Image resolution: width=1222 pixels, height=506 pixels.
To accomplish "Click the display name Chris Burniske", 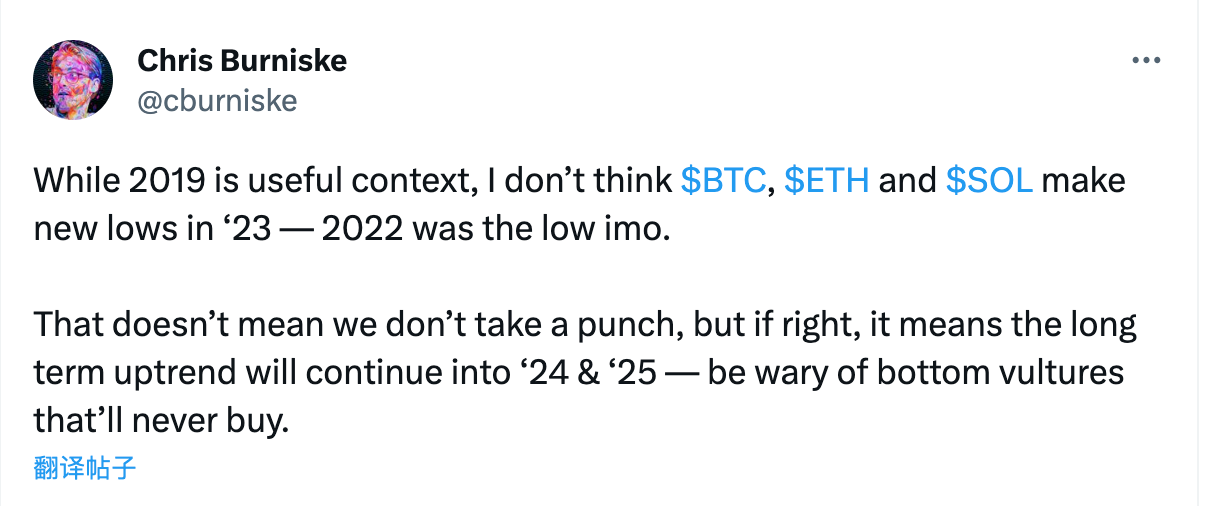I will [x=242, y=61].
